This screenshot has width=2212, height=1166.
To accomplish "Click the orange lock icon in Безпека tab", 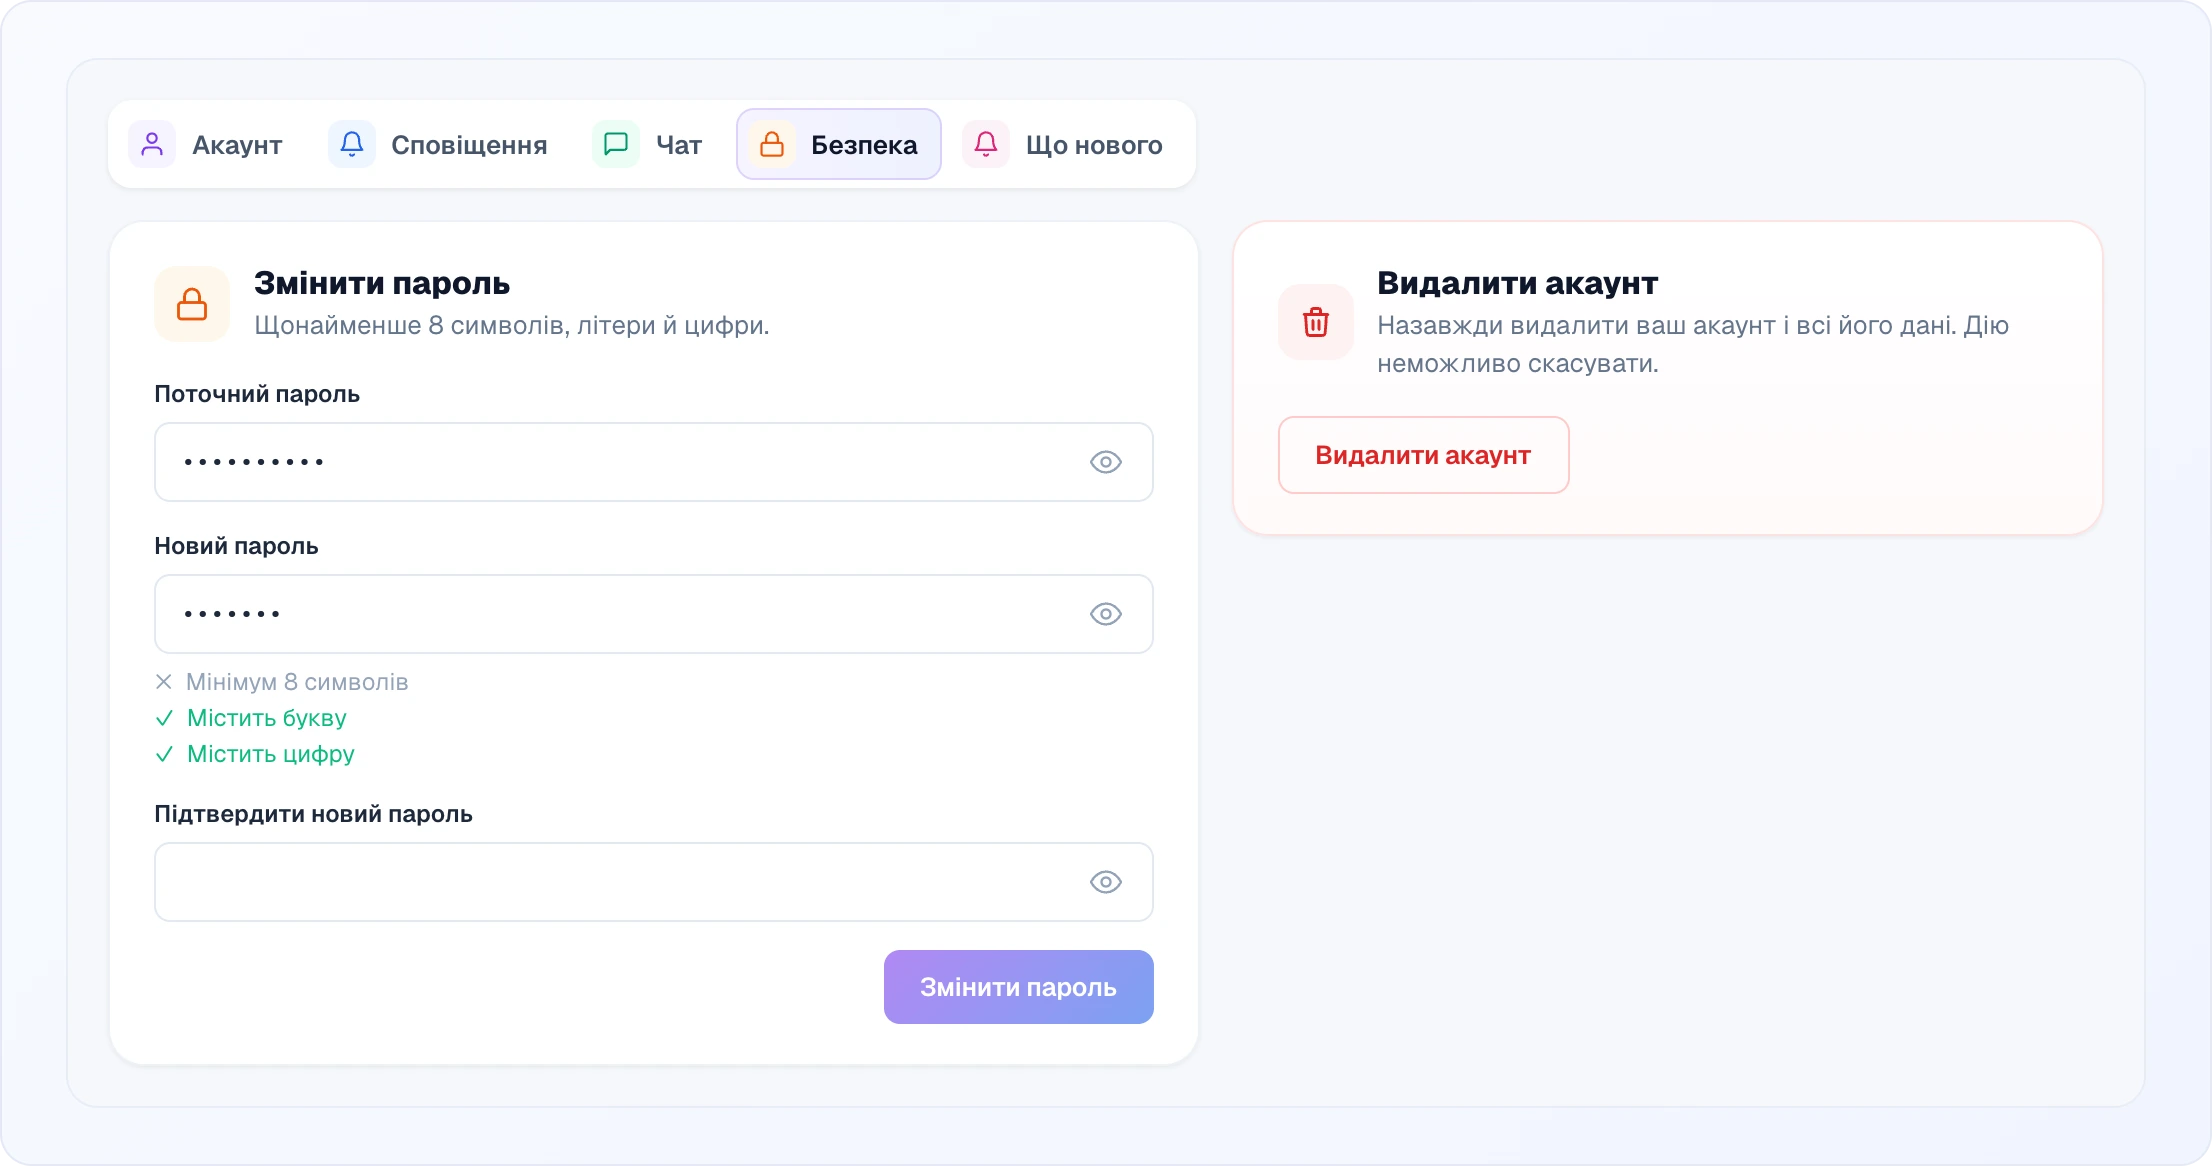I will coord(772,144).
